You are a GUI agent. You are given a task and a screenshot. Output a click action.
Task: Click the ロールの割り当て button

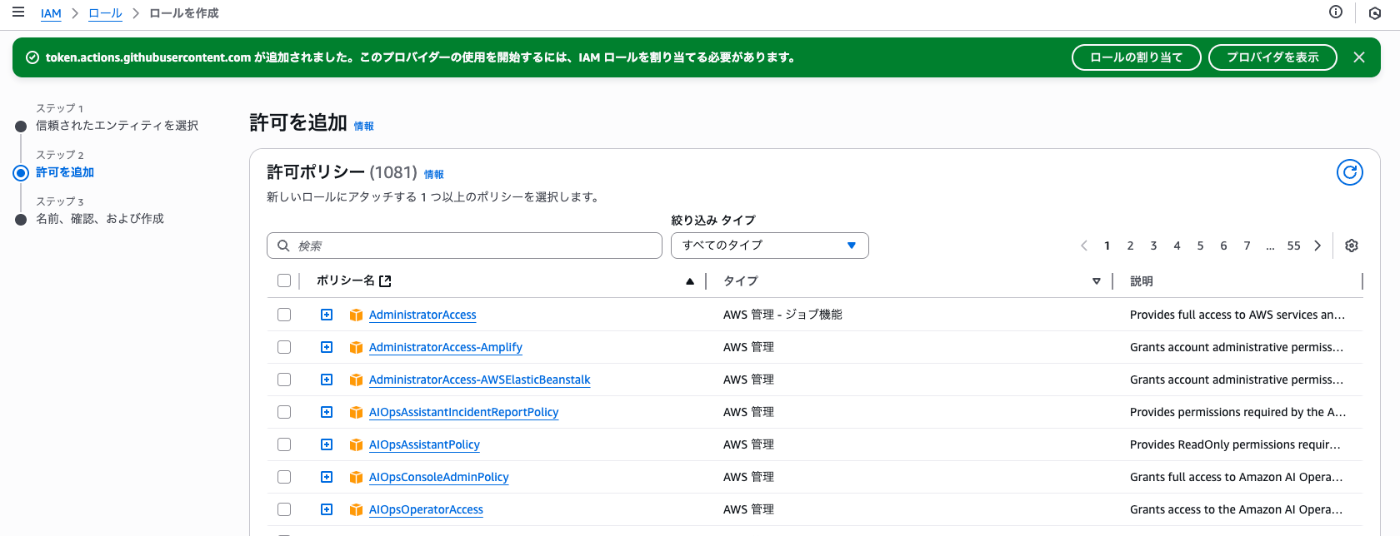coord(1135,57)
